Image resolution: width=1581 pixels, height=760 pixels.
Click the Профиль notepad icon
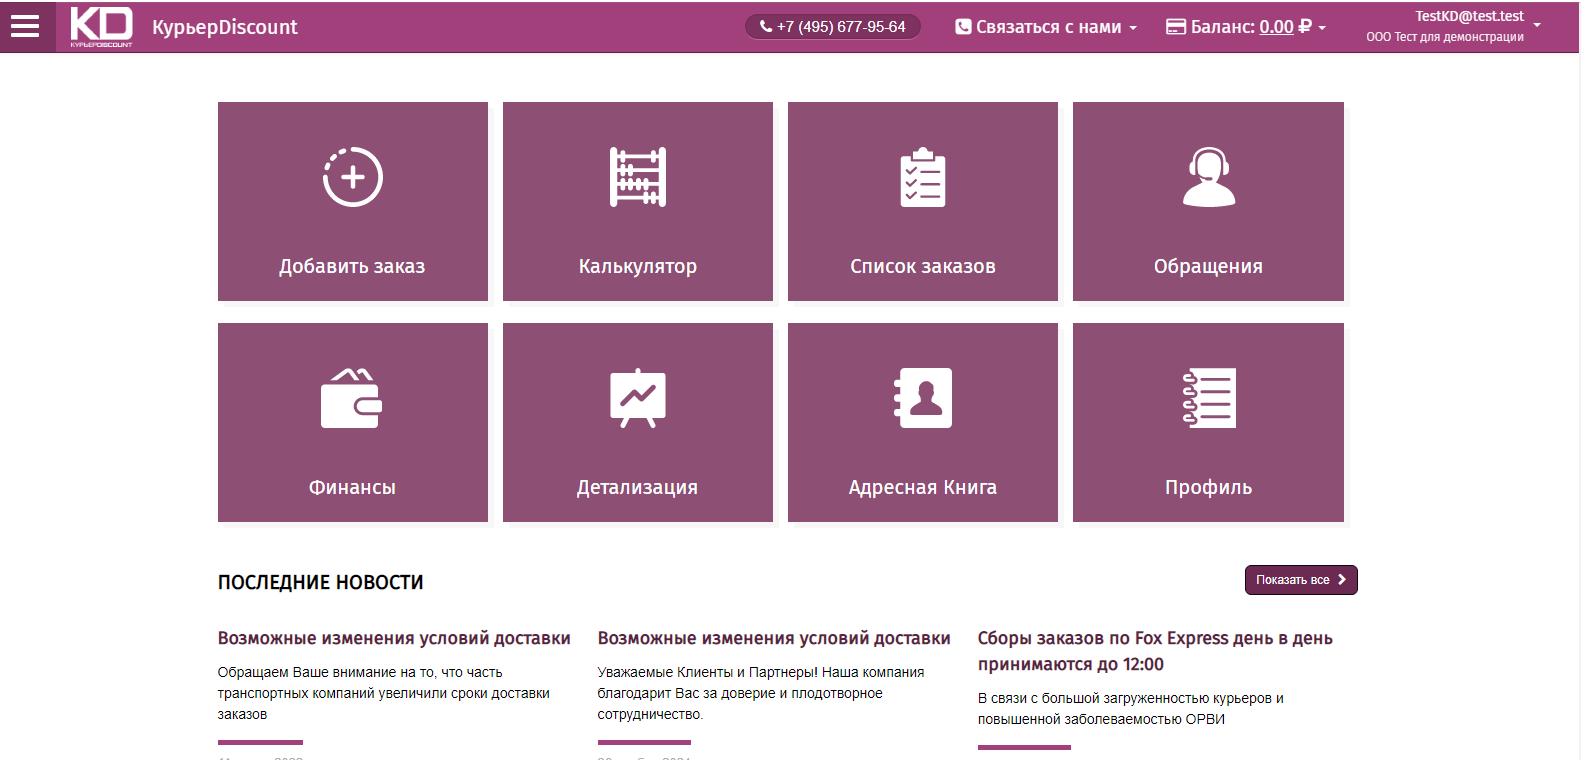click(1209, 398)
